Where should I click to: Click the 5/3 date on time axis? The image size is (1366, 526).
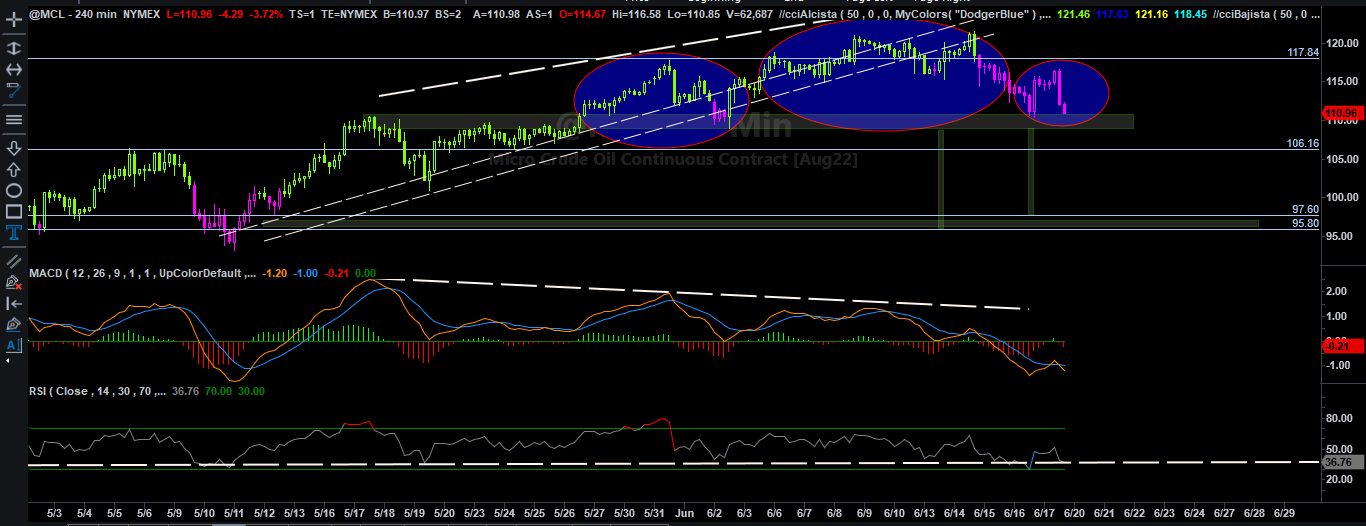[x=54, y=513]
